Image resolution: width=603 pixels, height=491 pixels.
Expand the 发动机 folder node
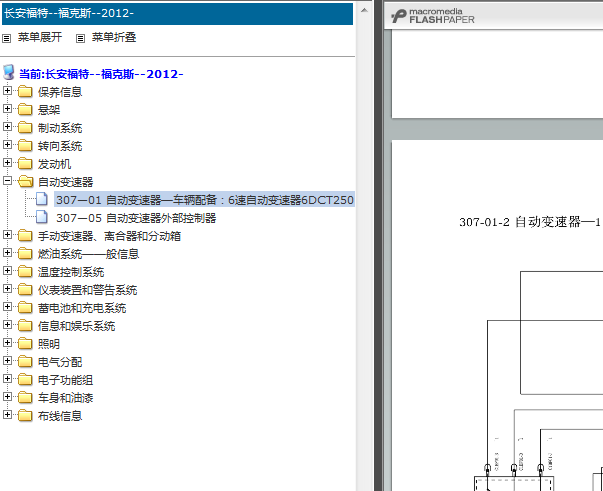[x=7, y=163]
